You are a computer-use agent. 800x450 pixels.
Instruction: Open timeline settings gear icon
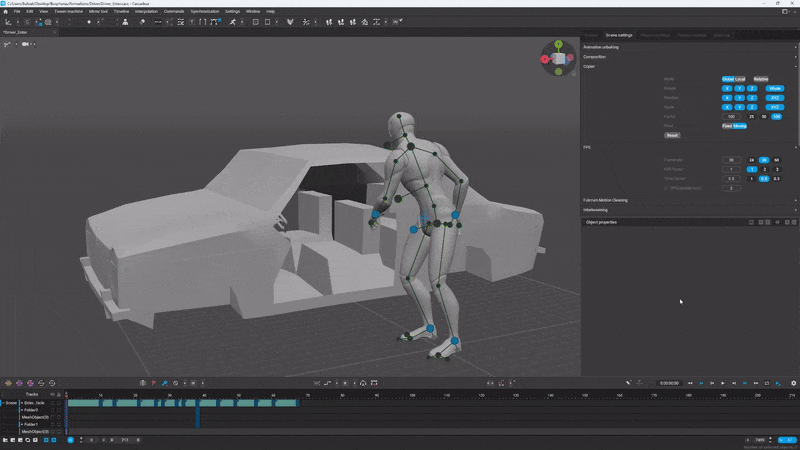click(794, 383)
